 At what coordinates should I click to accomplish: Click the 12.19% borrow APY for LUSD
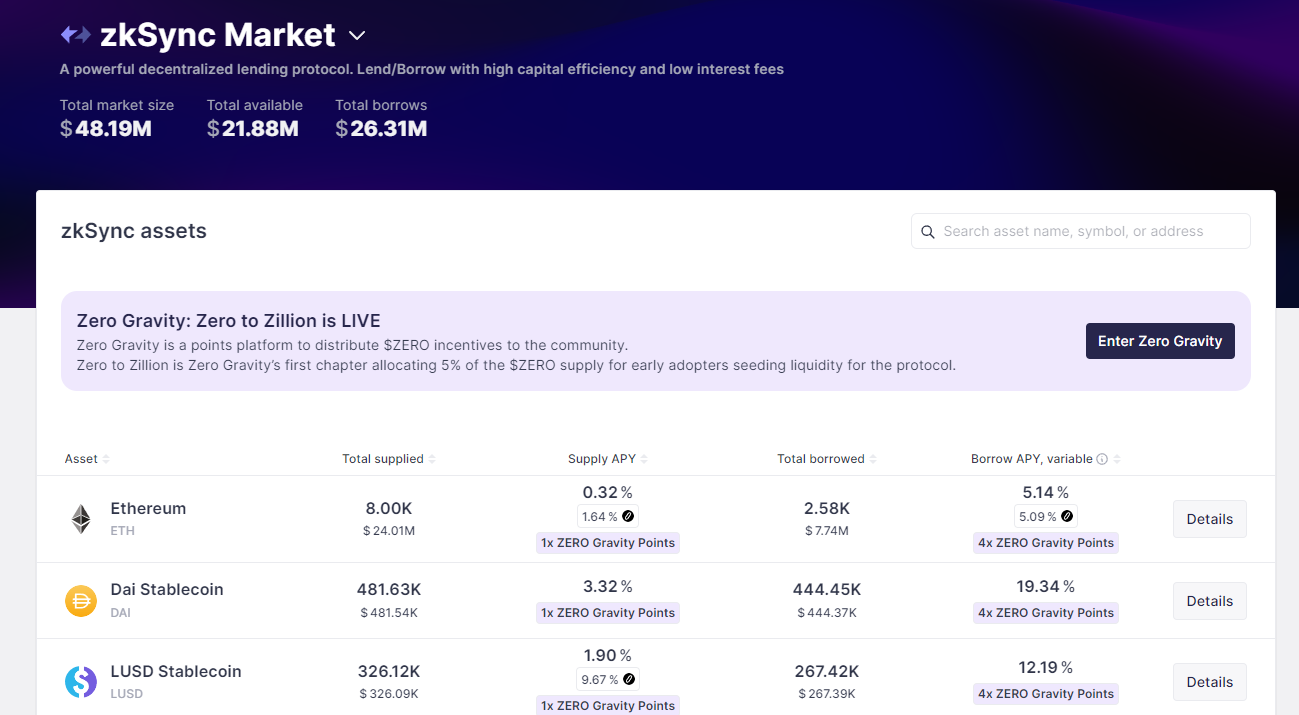1046,667
